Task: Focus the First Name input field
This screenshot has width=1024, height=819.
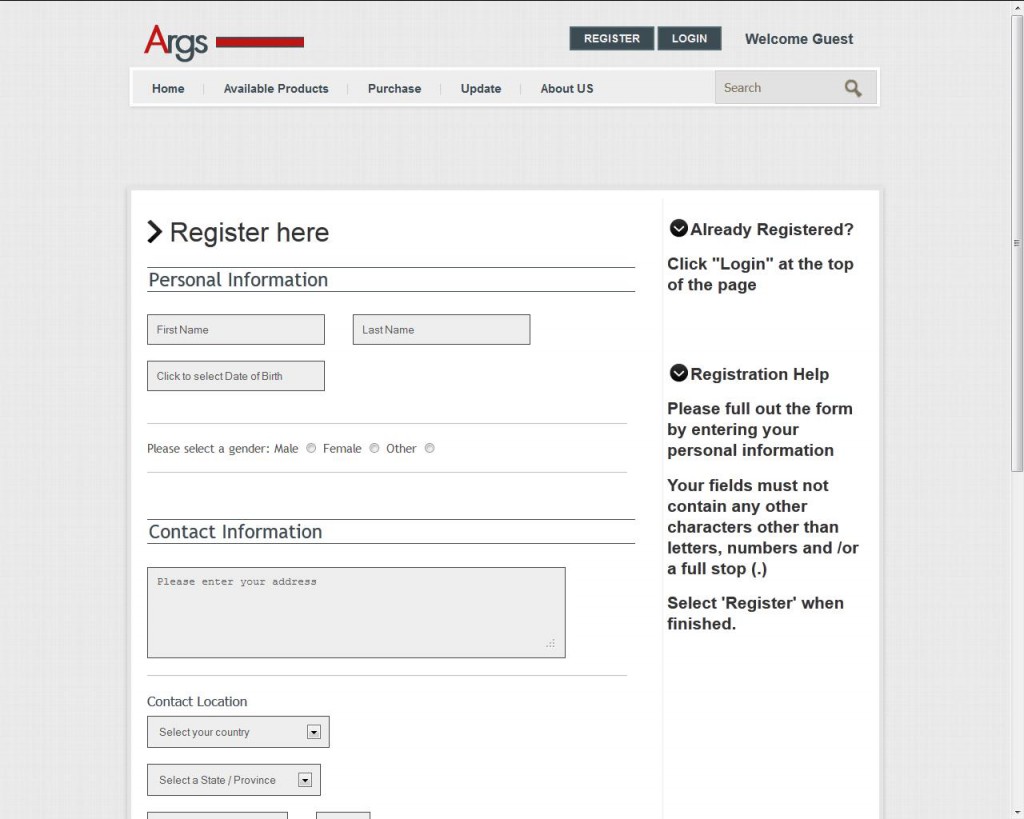Action: [x=236, y=330]
